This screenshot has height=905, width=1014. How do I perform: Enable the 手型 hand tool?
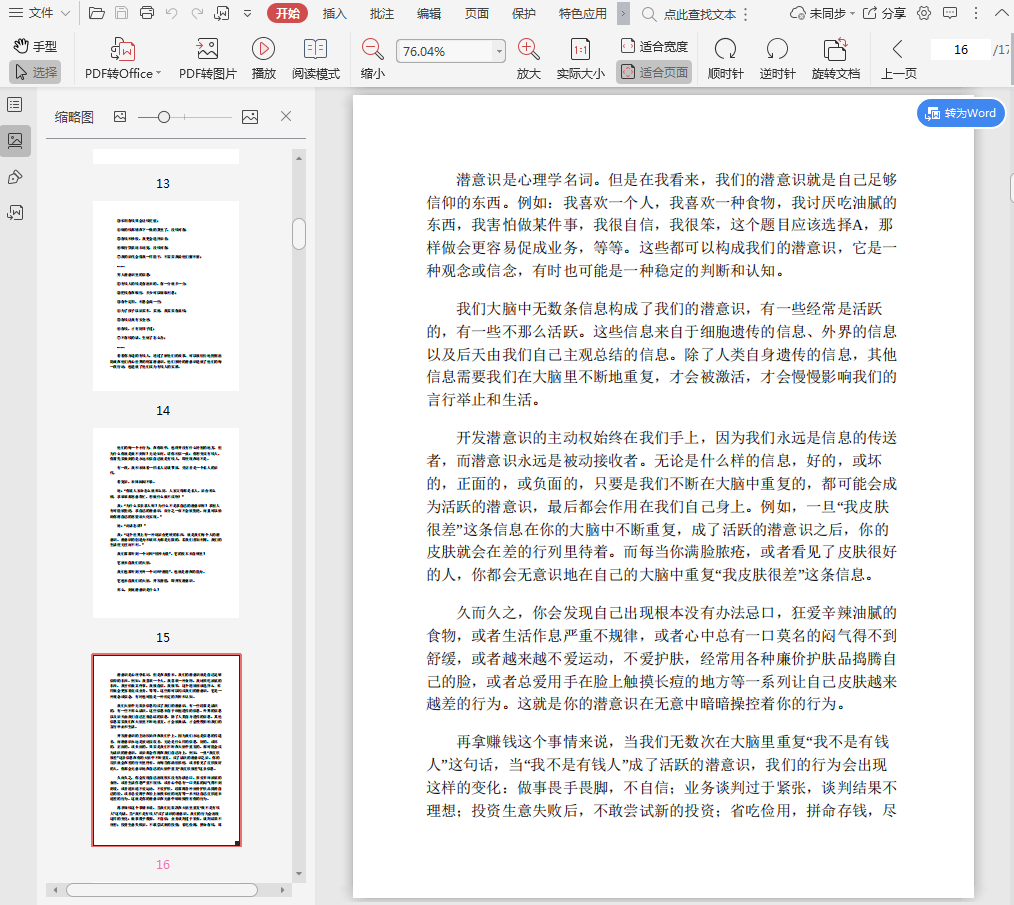point(35,46)
